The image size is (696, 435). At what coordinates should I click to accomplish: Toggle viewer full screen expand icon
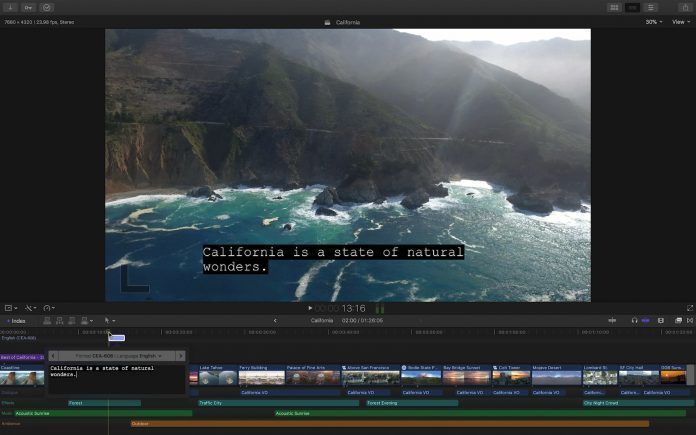[689, 308]
